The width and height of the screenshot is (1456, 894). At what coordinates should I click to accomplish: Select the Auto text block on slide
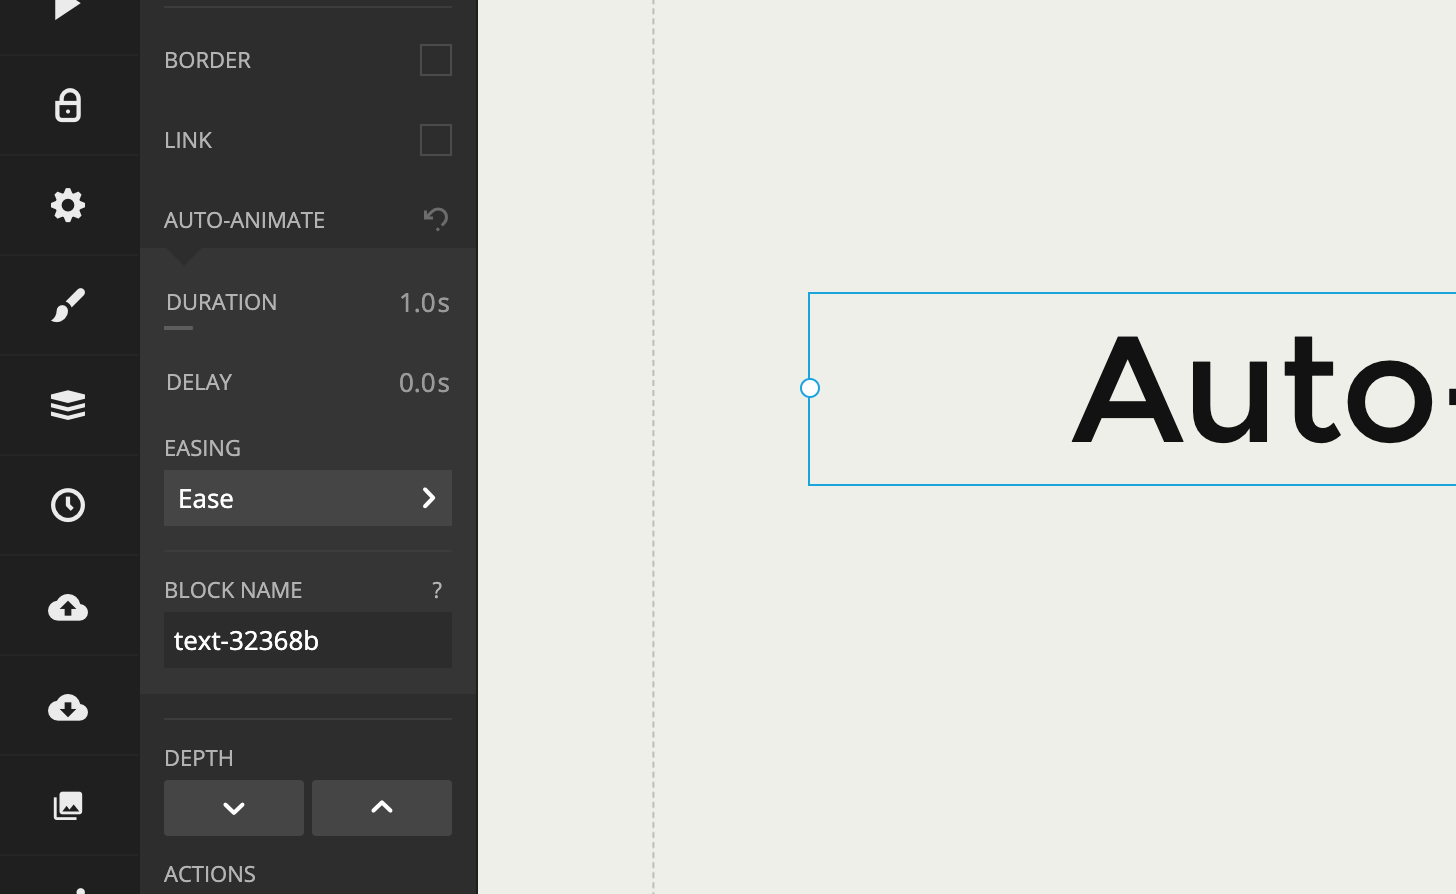(1132, 389)
